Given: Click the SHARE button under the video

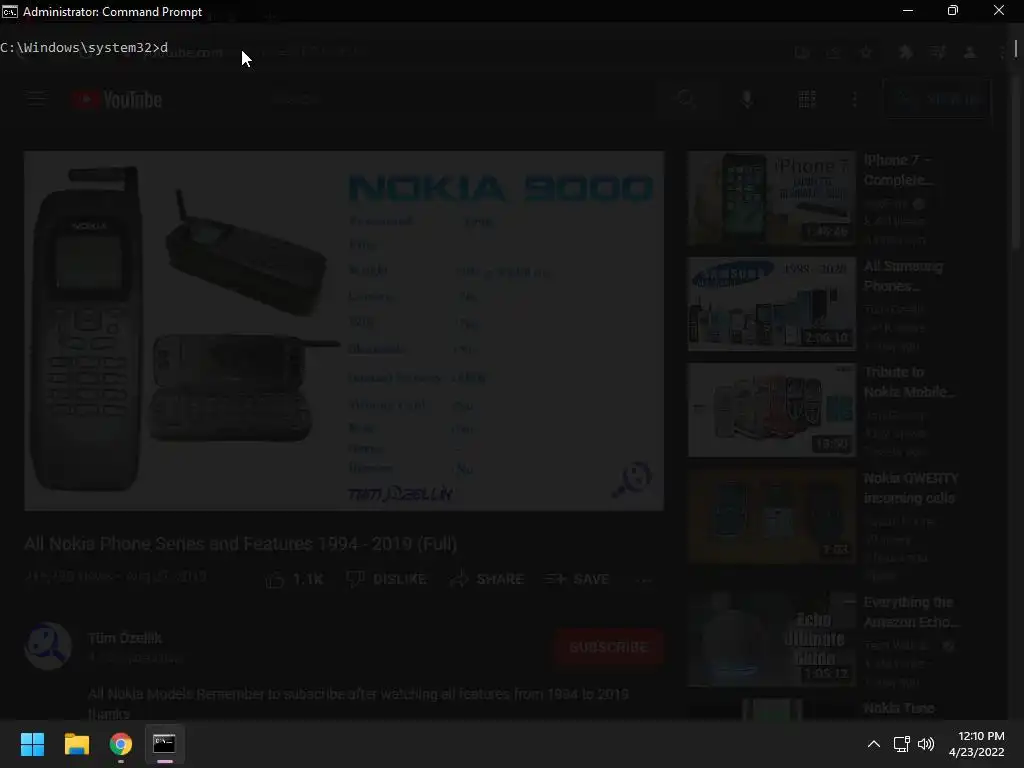Looking at the screenshot, I should 487,579.
